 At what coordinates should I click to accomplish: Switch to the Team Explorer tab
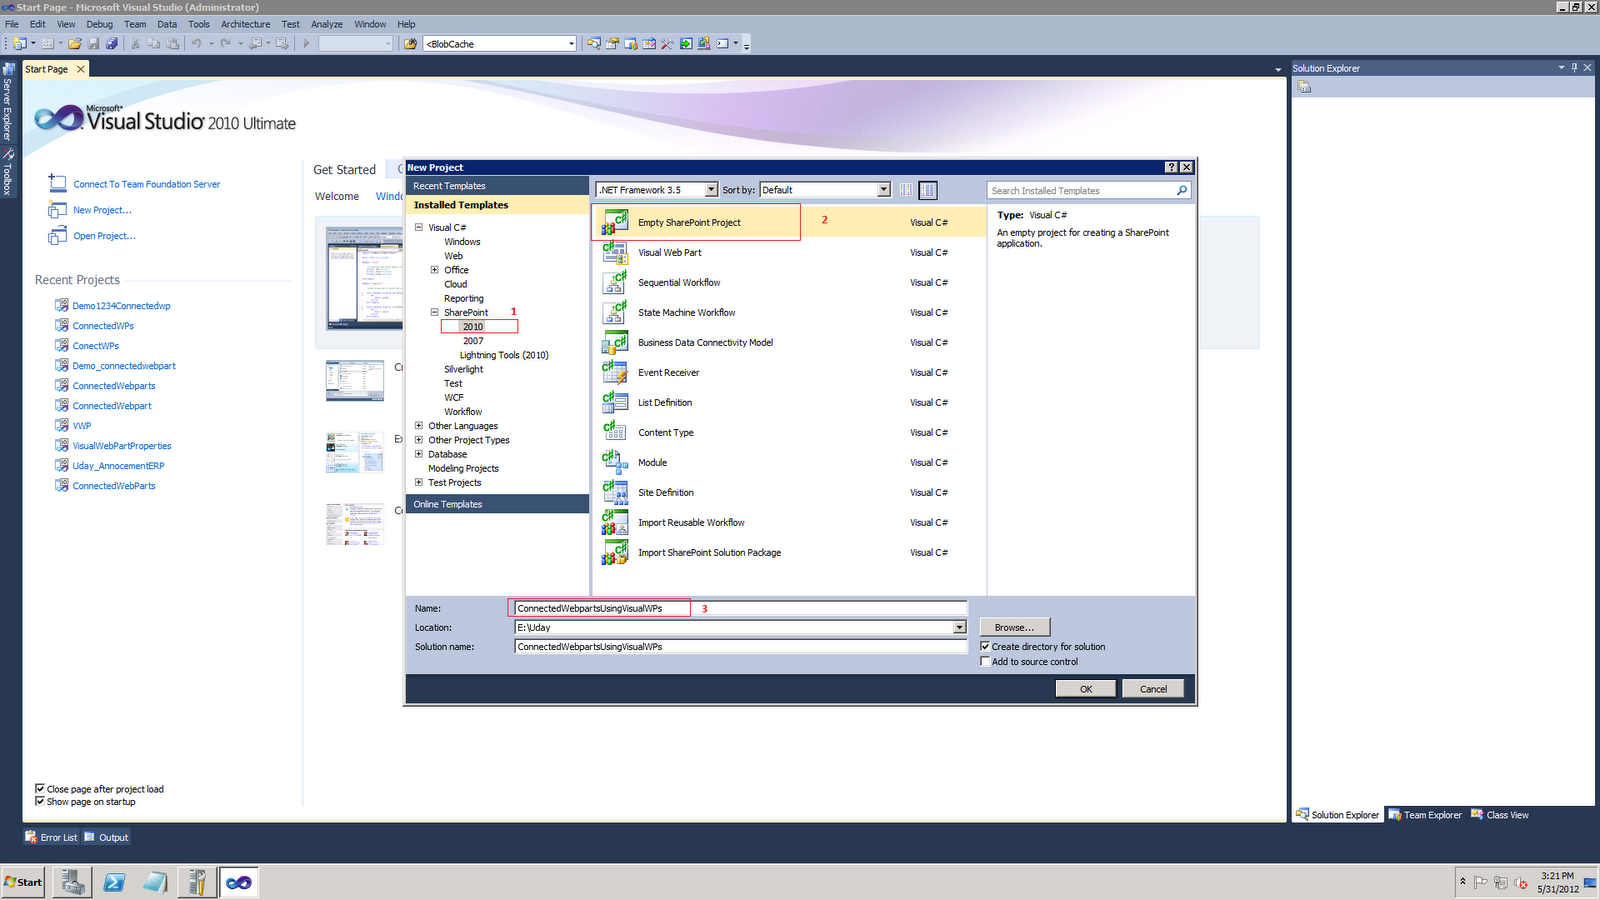pos(1425,815)
